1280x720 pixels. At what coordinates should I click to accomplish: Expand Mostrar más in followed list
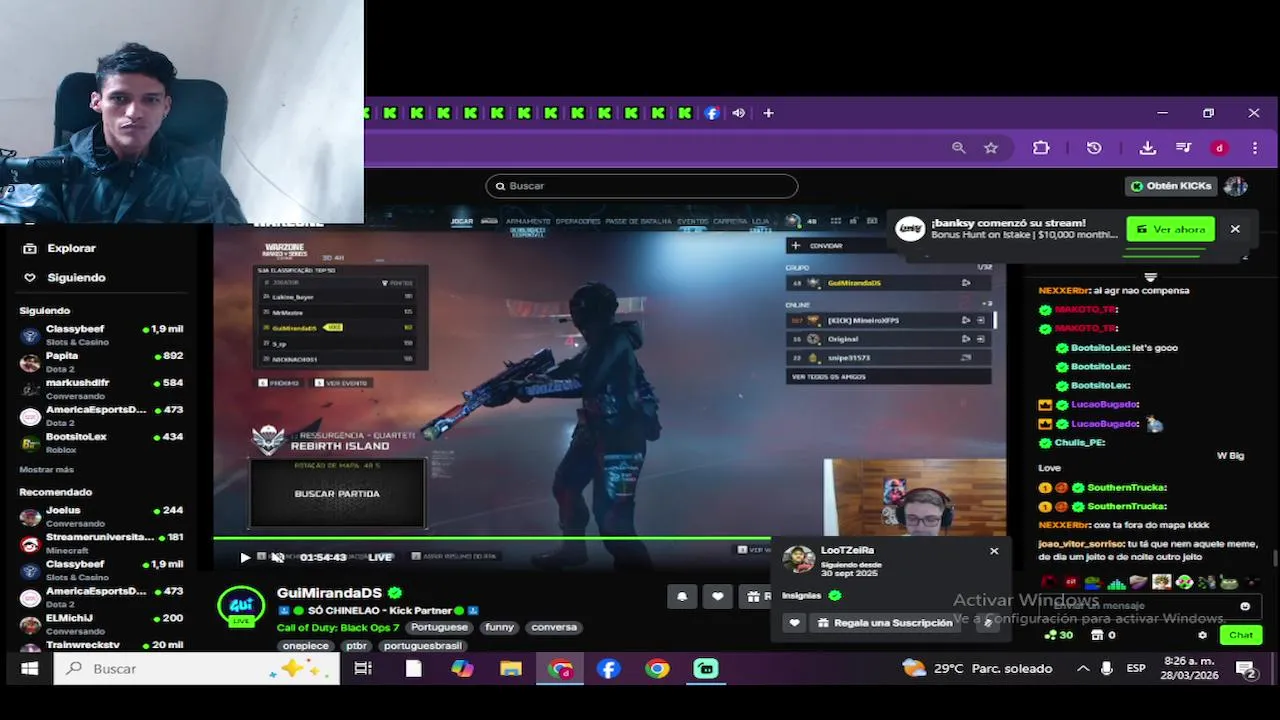tap(46, 469)
